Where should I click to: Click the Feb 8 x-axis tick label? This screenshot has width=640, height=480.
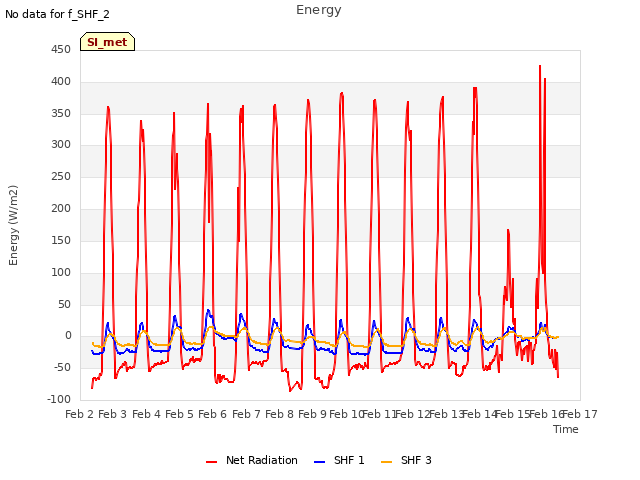click(x=279, y=414)
